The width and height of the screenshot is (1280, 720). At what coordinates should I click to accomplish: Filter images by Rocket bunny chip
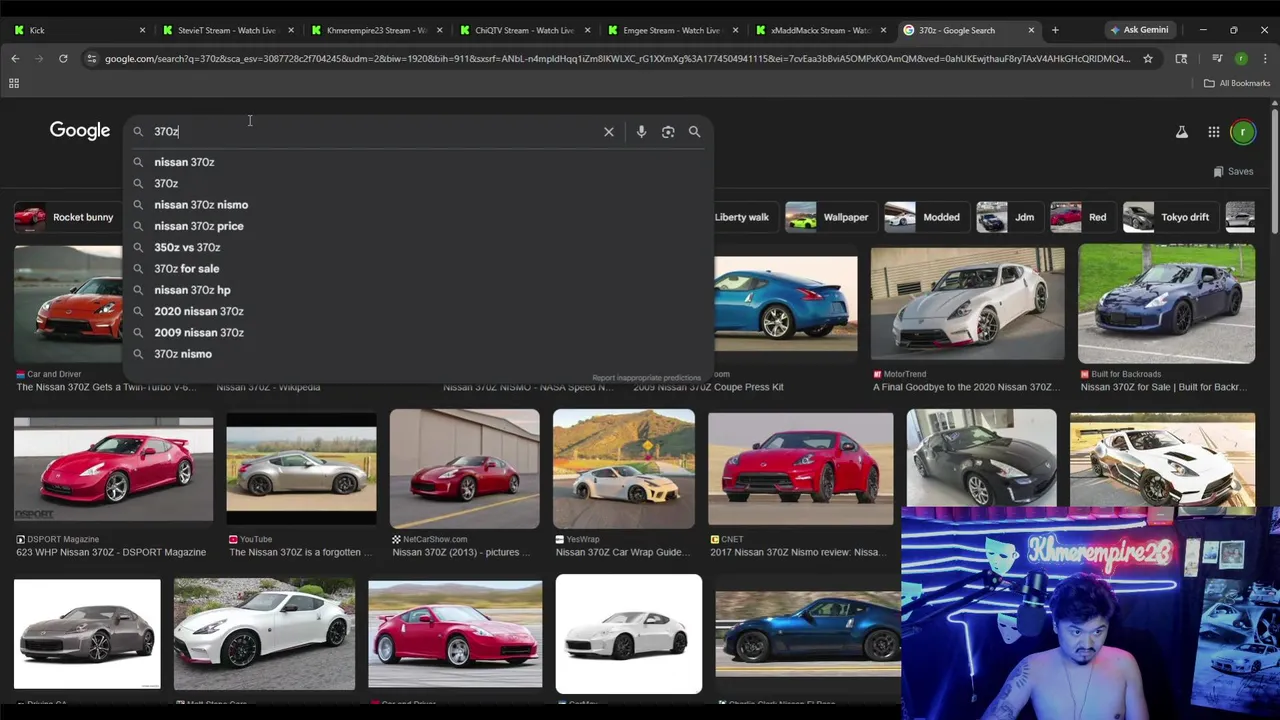click(66, 217)
